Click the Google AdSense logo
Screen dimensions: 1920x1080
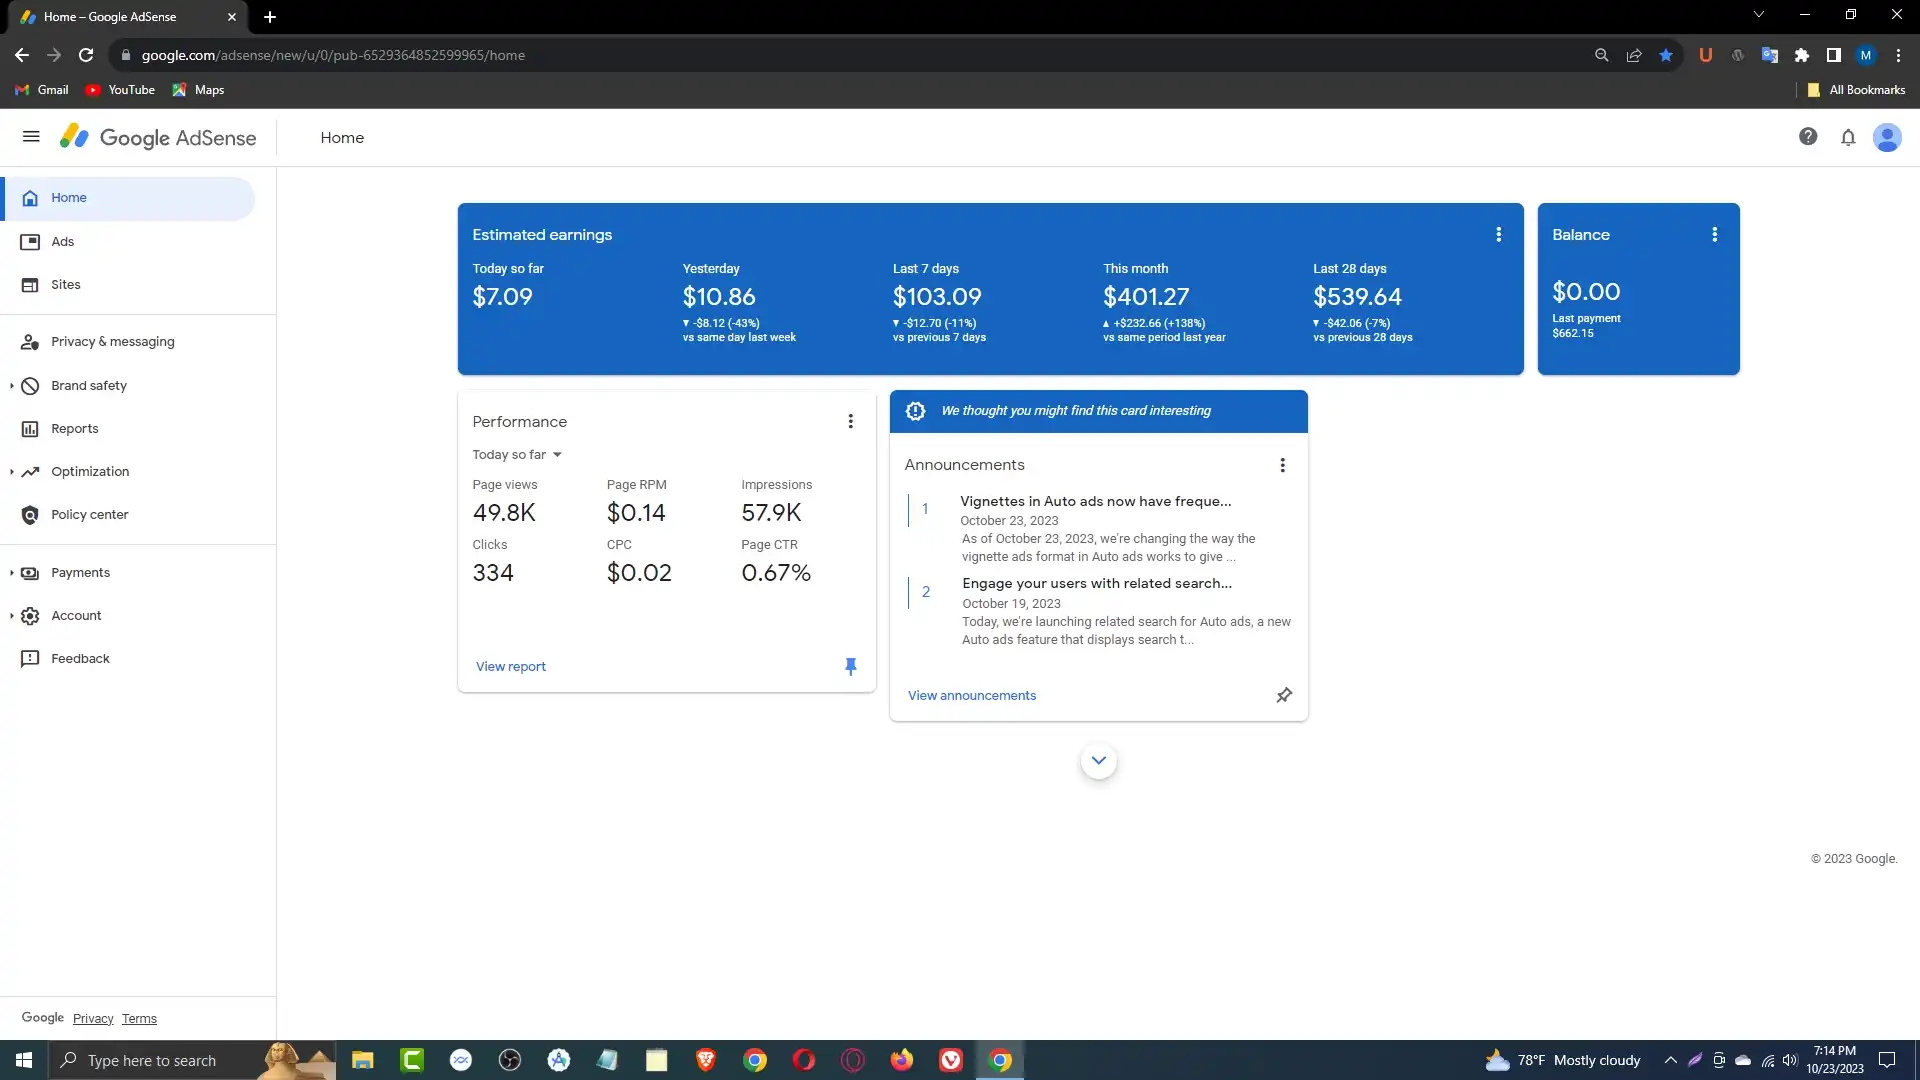click(158, 137)
